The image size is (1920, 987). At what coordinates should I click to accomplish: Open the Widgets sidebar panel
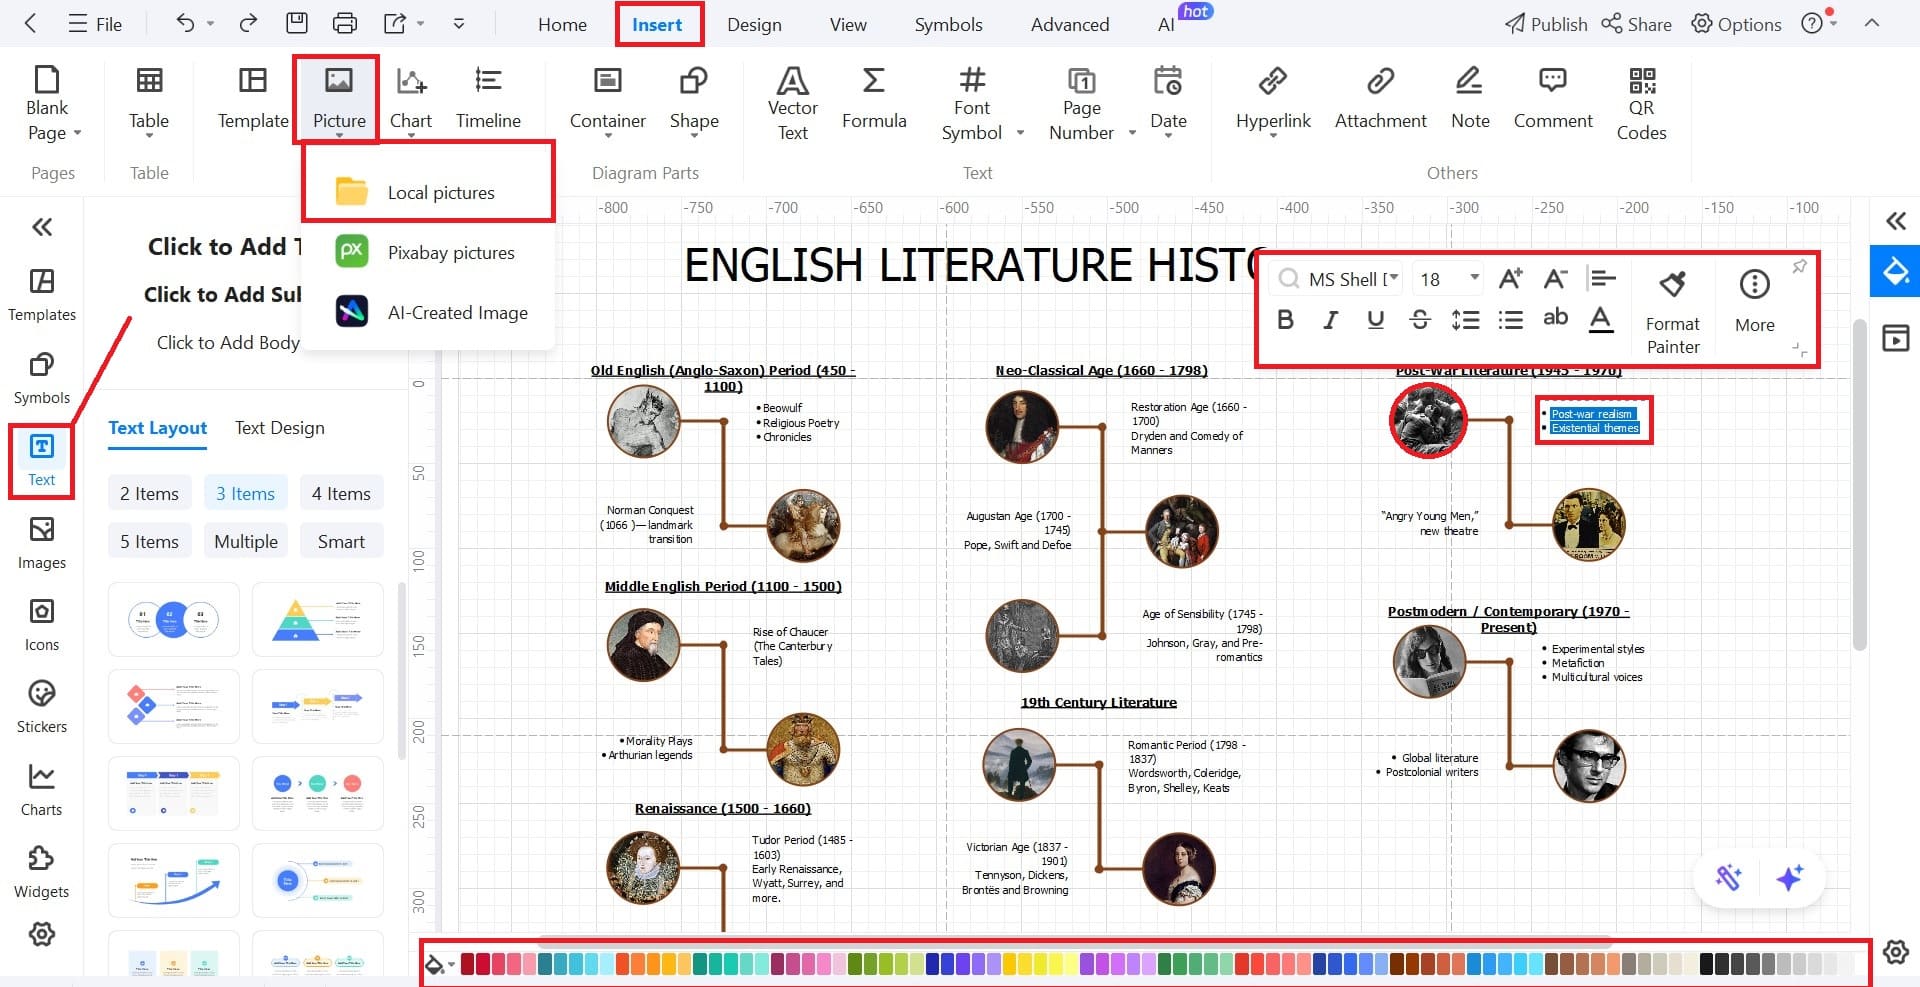tap(41, 872)
